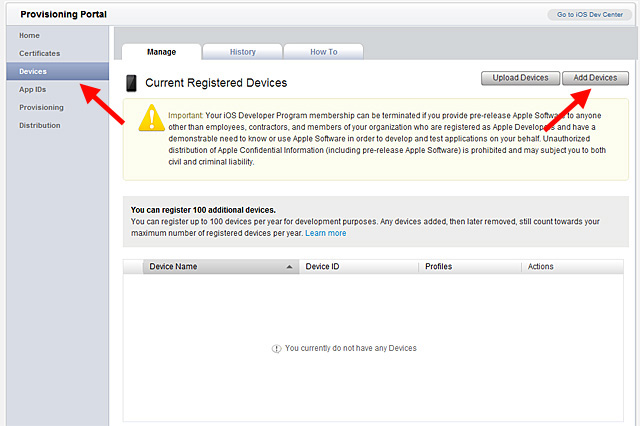640x426 pixels.
Task: Open the Manage tab
Action: 161,52
